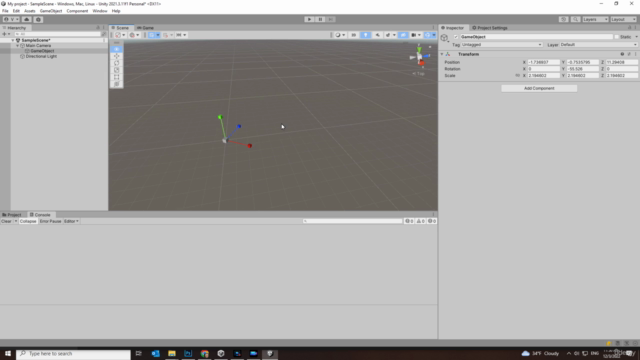
Task: Toggle Console Error Pause button
Action: point(50,221)
